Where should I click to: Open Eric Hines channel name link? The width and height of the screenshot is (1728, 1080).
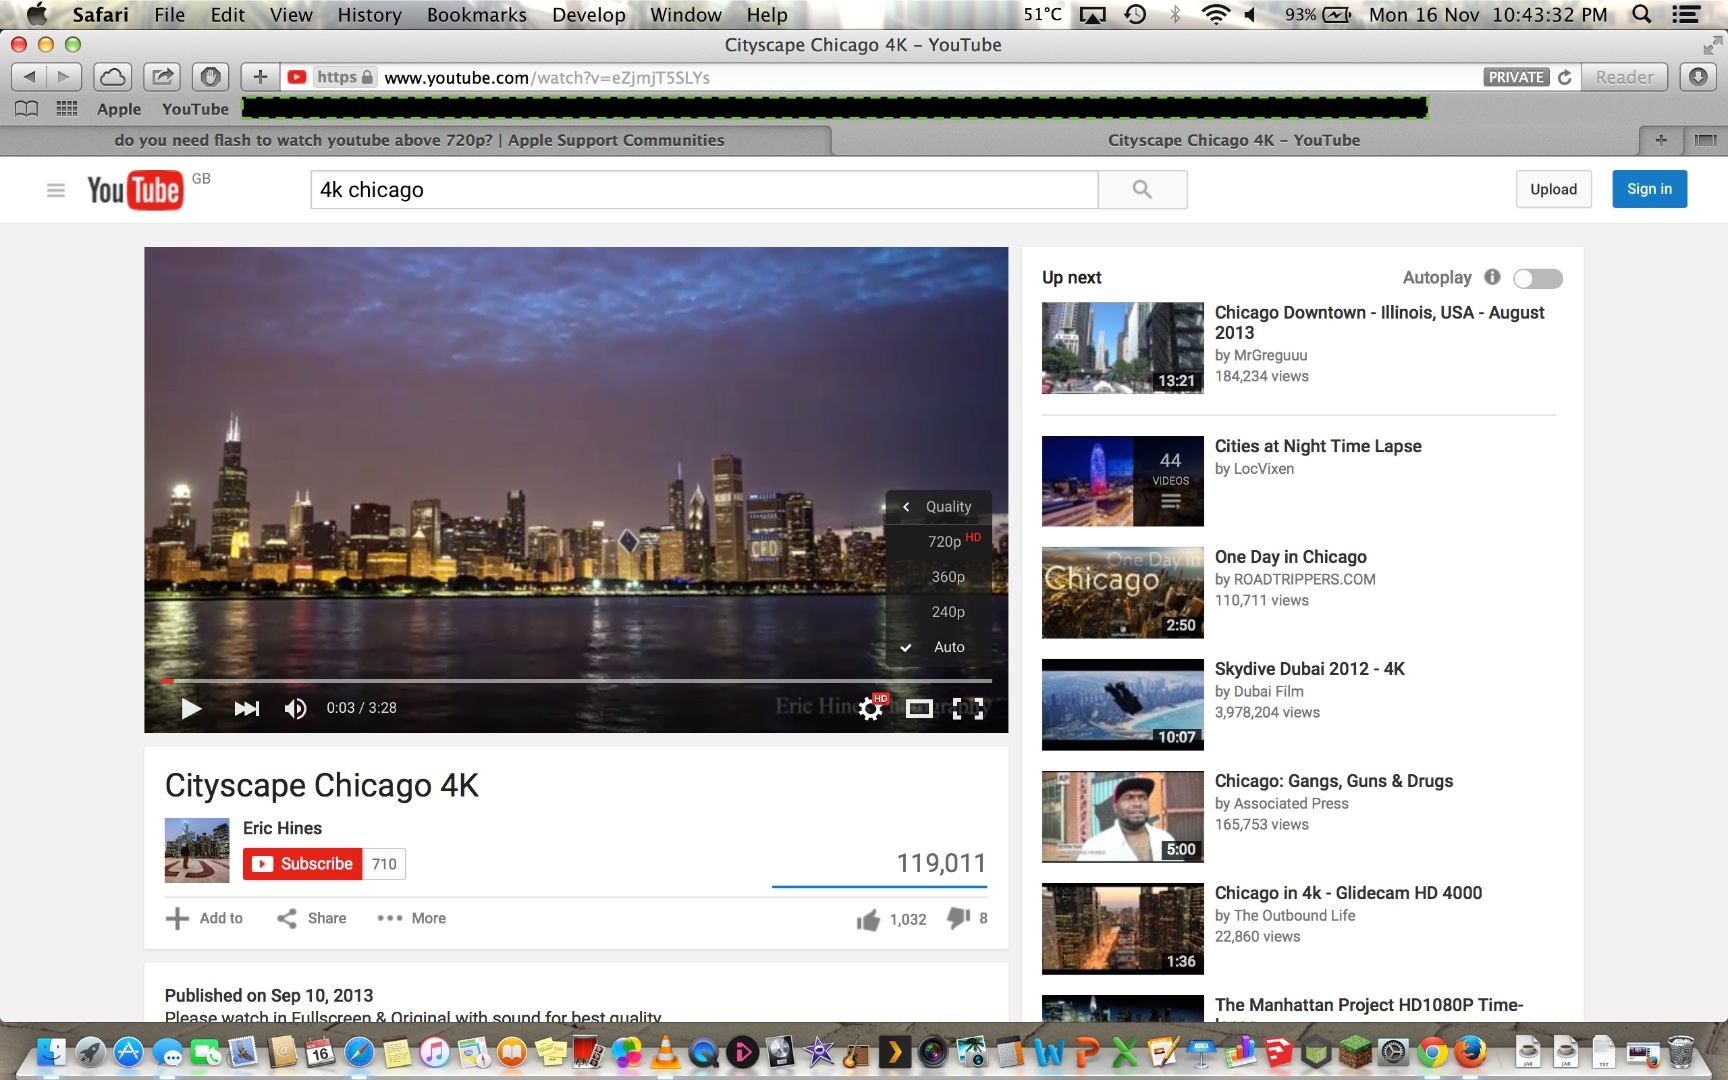click(282, 828)
